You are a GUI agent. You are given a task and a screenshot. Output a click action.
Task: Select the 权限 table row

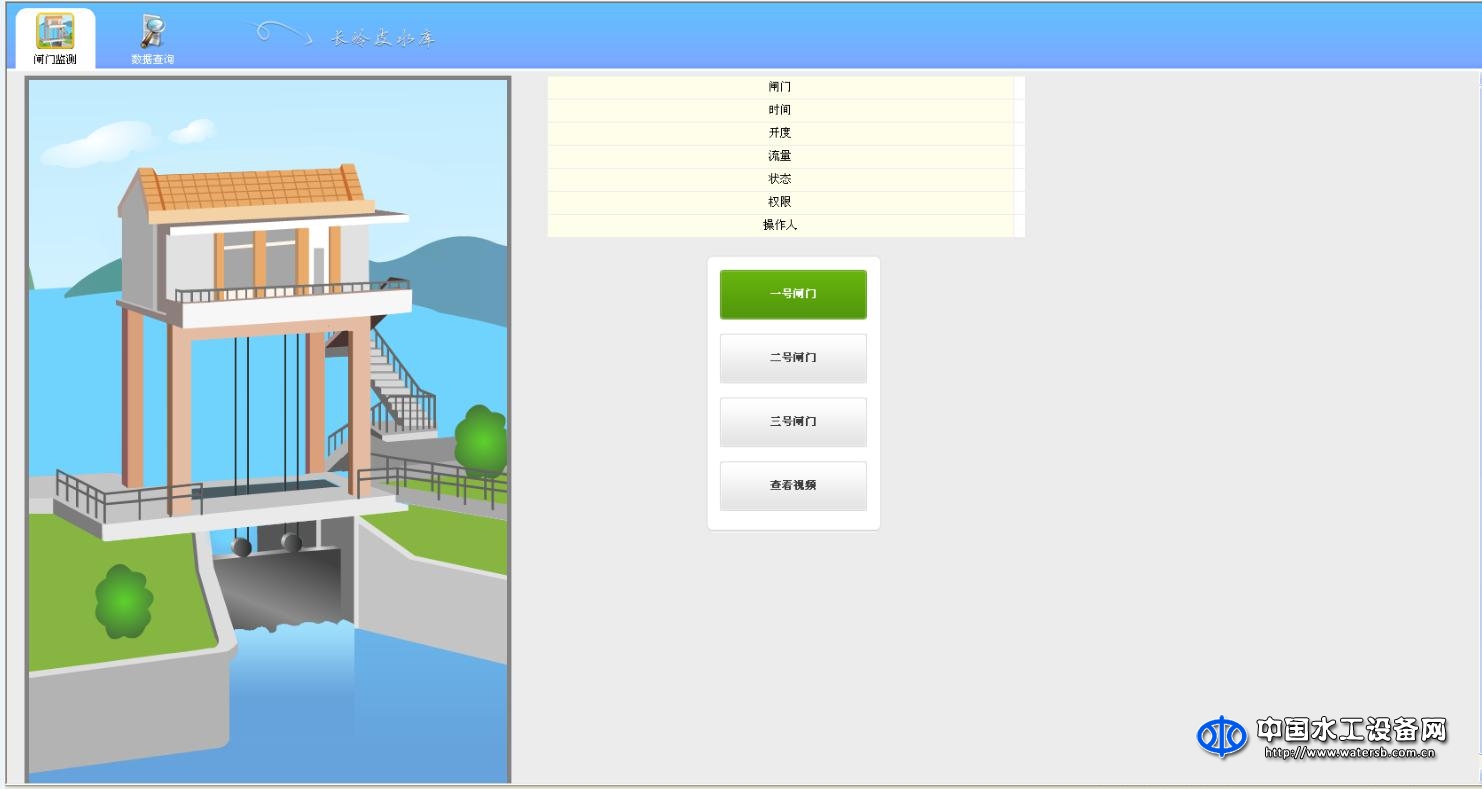coord(780,202)
